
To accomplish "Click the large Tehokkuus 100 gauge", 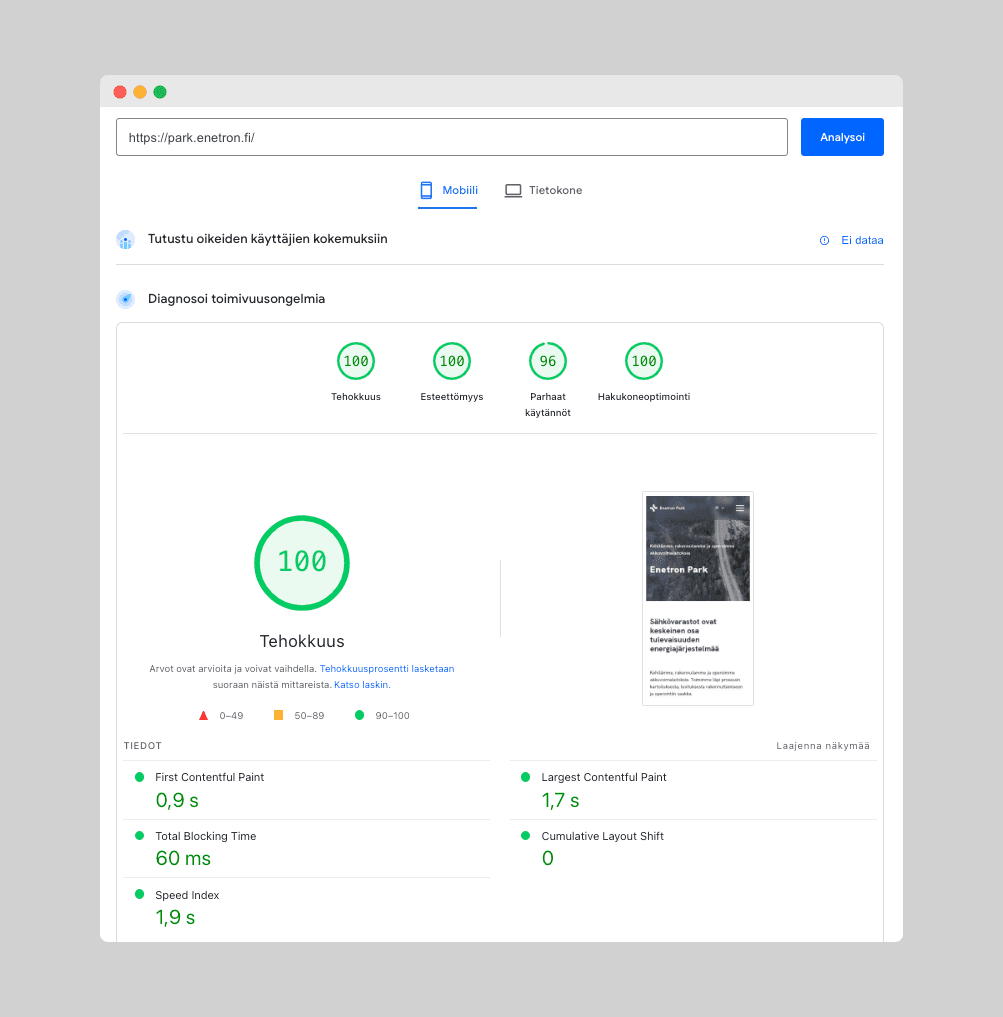I will (x=301, y=563).
